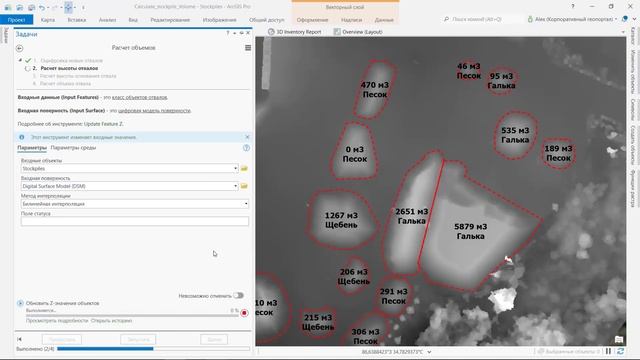Open the Общий доступ ribbon tab
Image resolution: width=640 pixels, height=360 pixels.
(267, 20)
